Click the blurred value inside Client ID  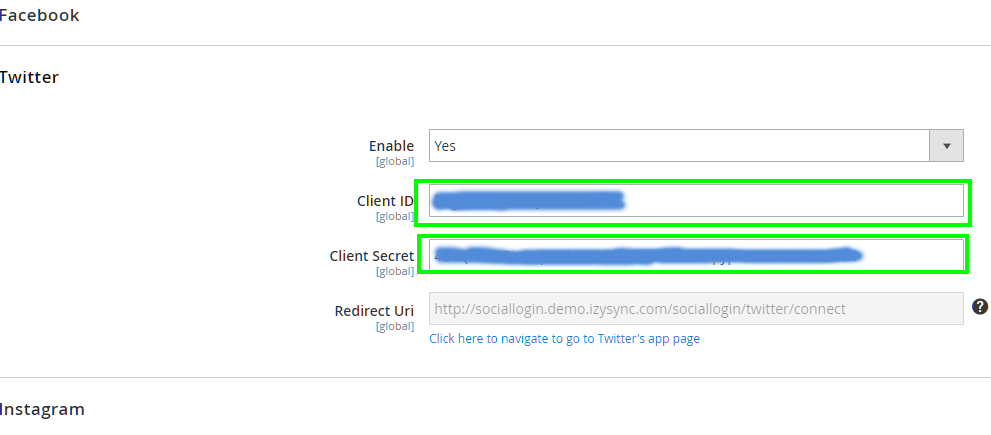528,201
